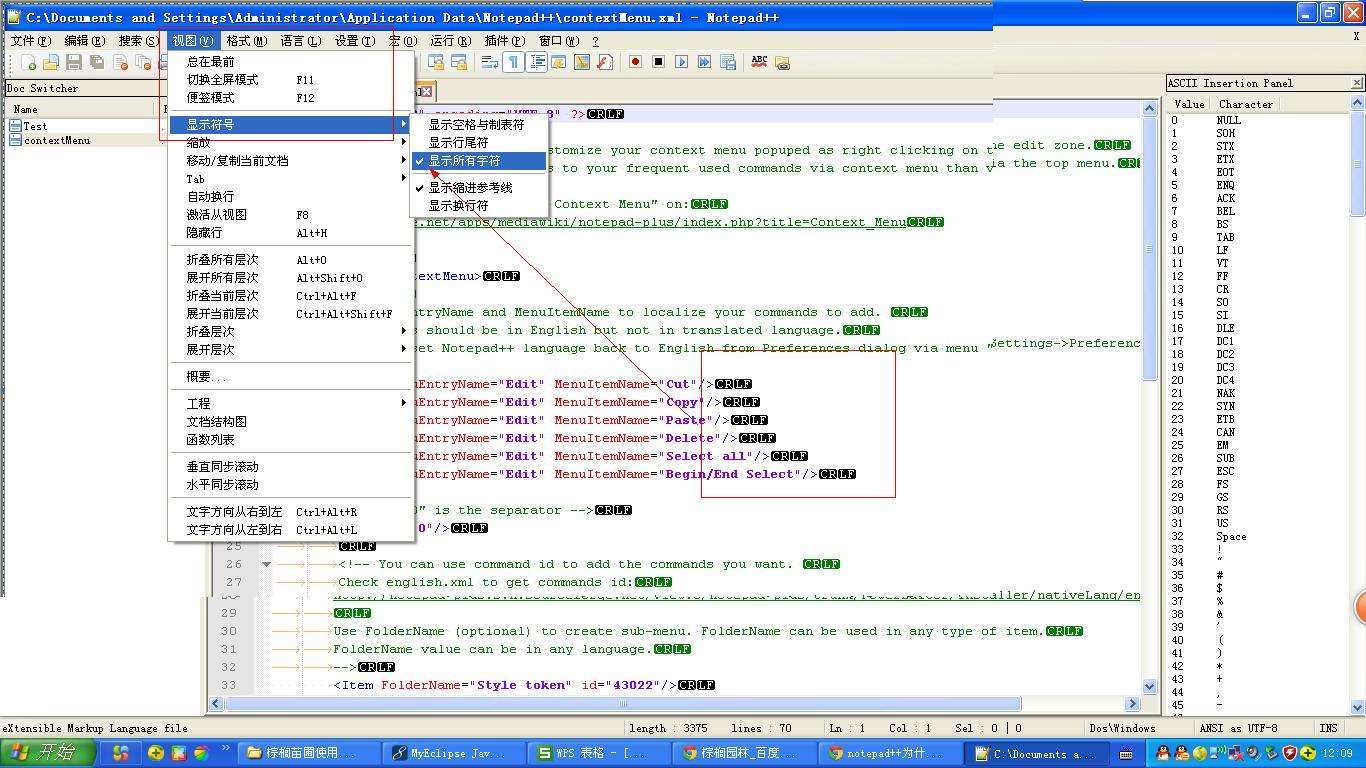The width and height of the screenshot is (1366, 768).
Task: Toggle 显示缩进参考线 checked menu item
Action: pos(479,188)
